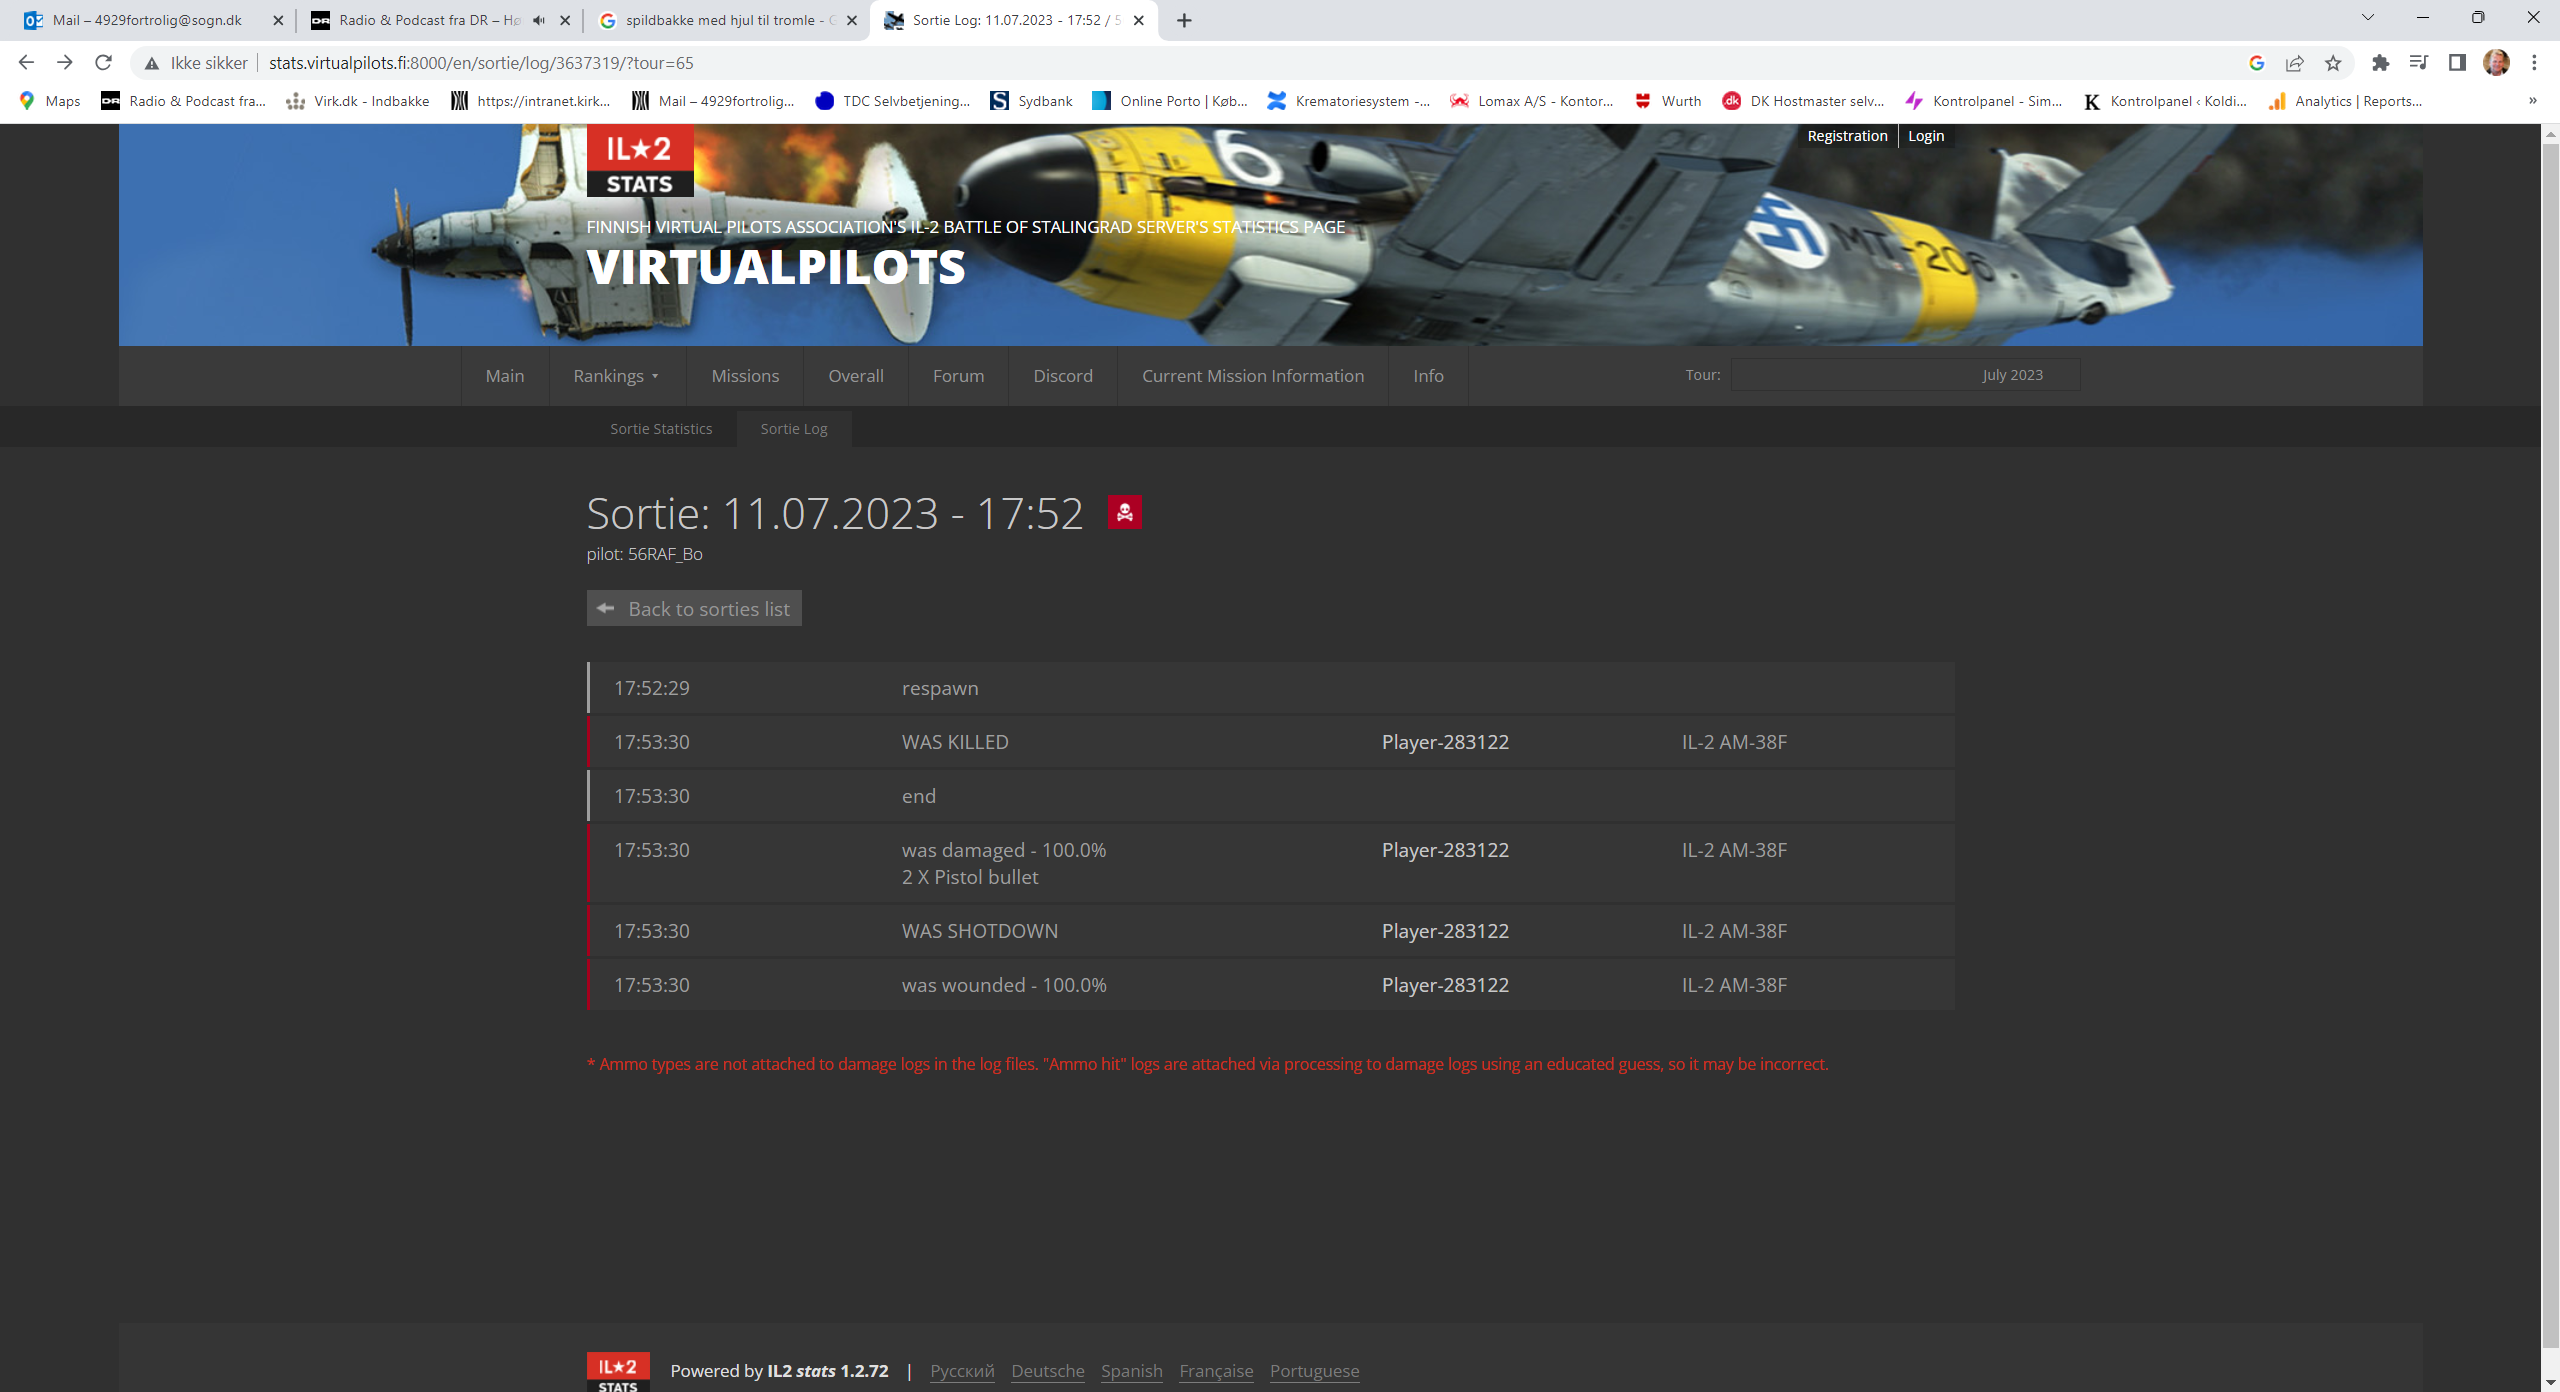Click the IL2 STATS logo in the banner
2560x1392 pixels.
(639, 161)
